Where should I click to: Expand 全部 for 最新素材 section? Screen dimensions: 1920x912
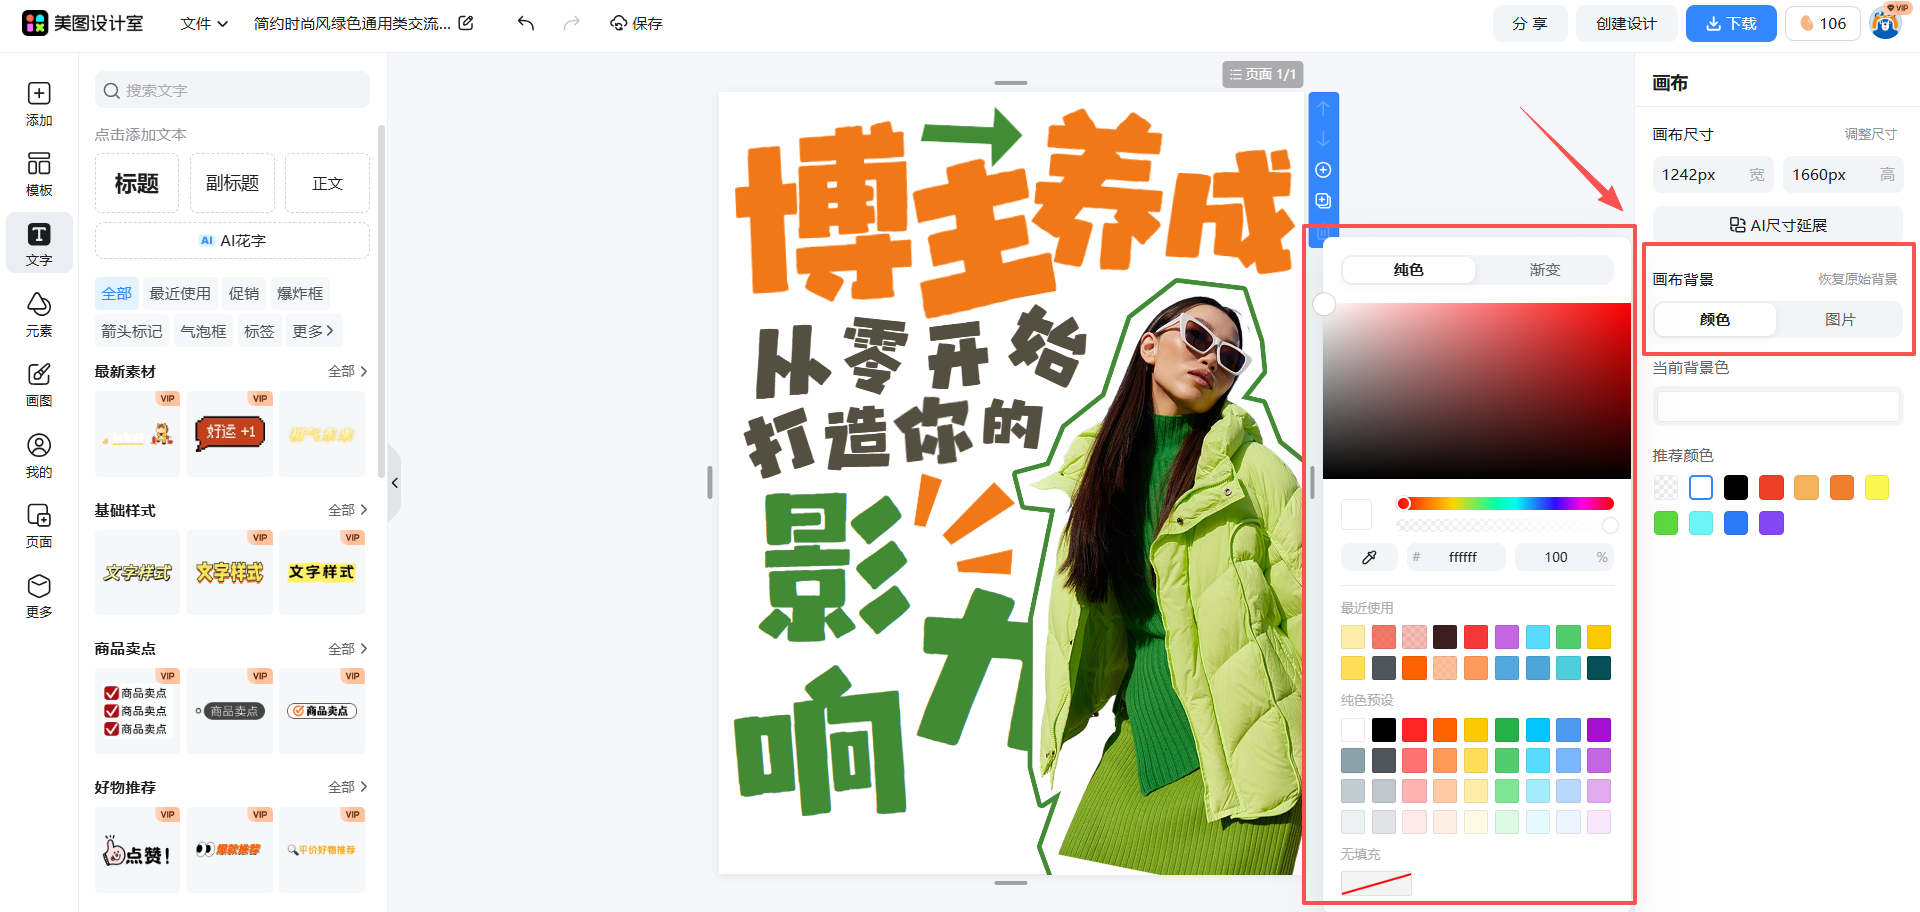[x=347, y=371]
